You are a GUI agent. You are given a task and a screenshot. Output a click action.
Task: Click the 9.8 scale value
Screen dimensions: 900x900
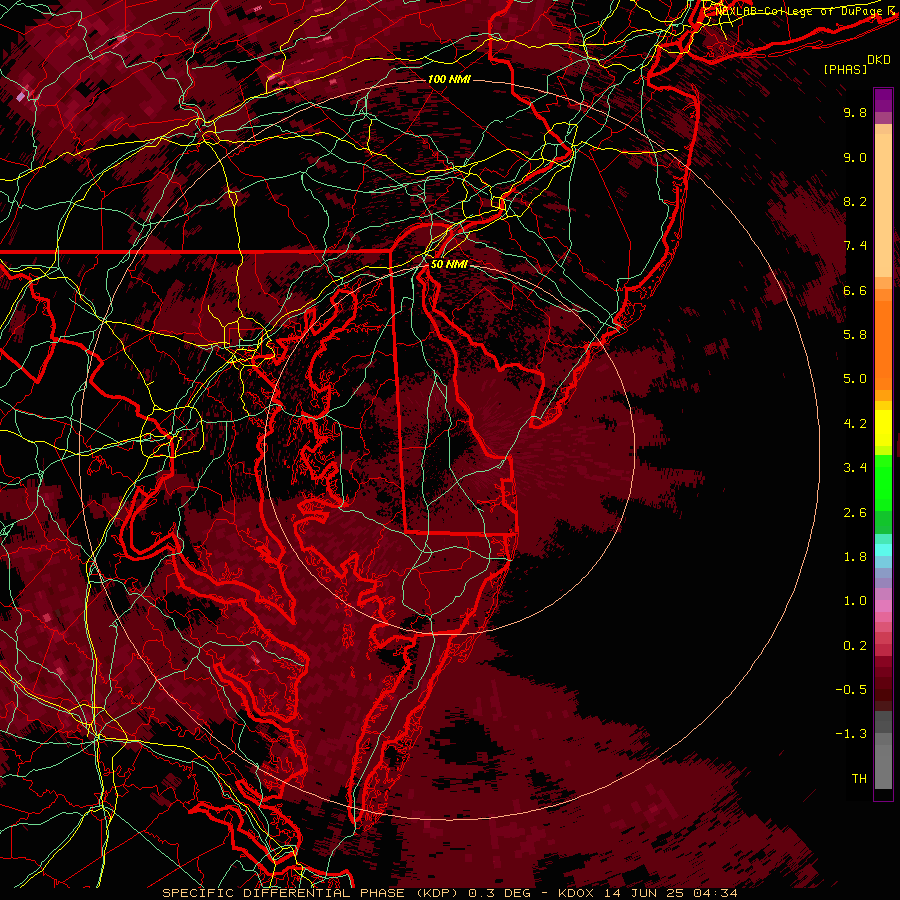[x=855, y=112]
